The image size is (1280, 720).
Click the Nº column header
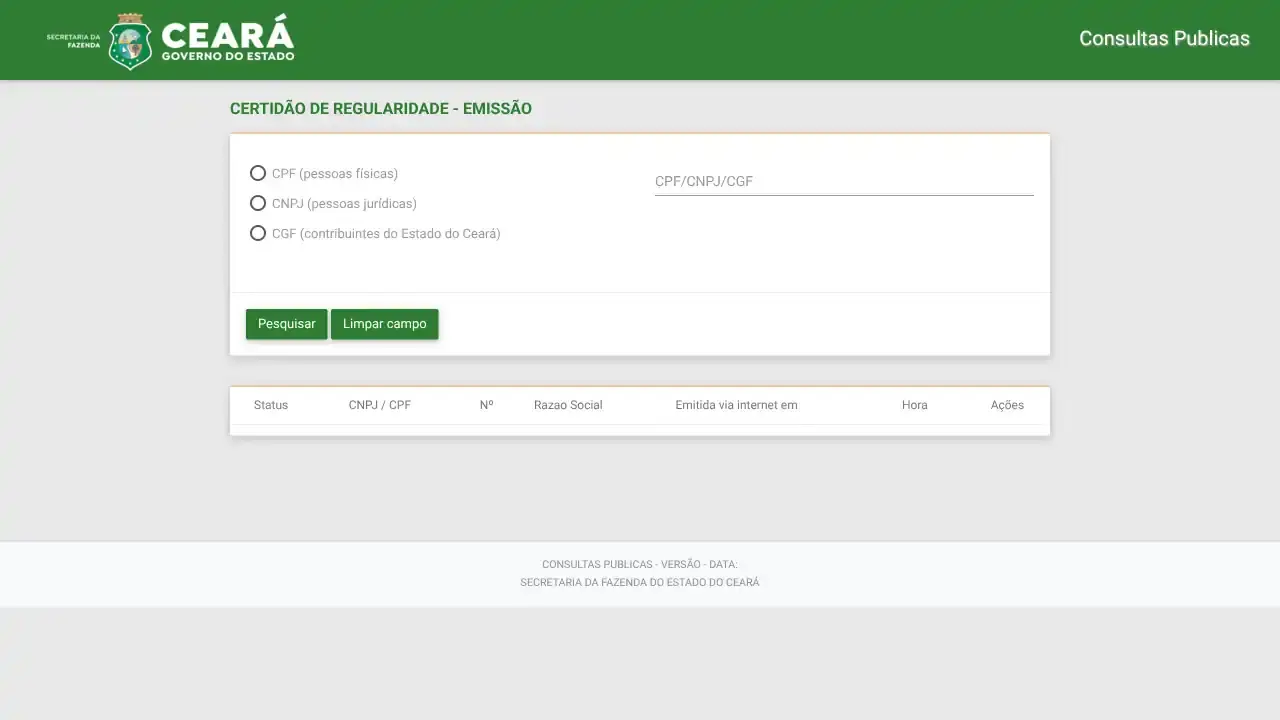(x=486, y=405)
